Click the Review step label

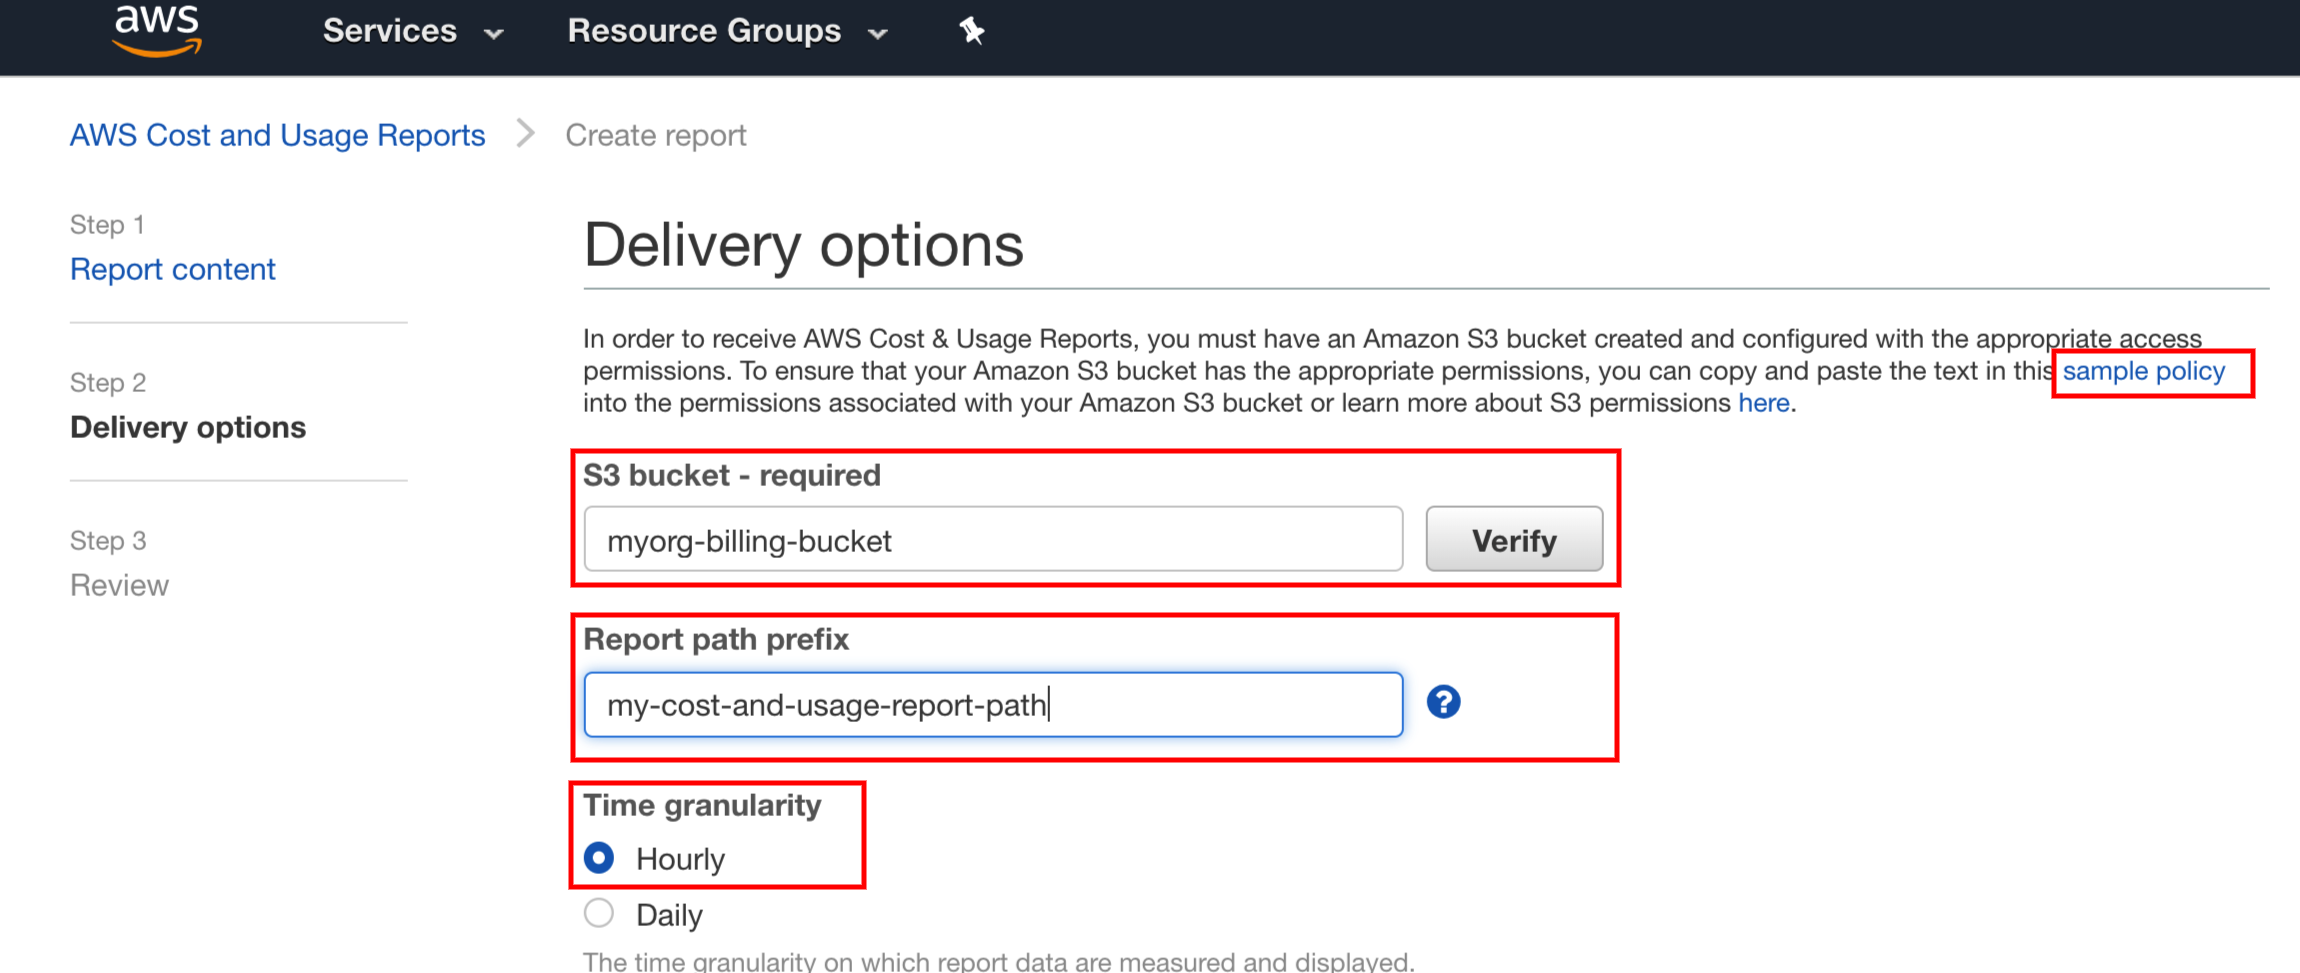click(119, 585)
